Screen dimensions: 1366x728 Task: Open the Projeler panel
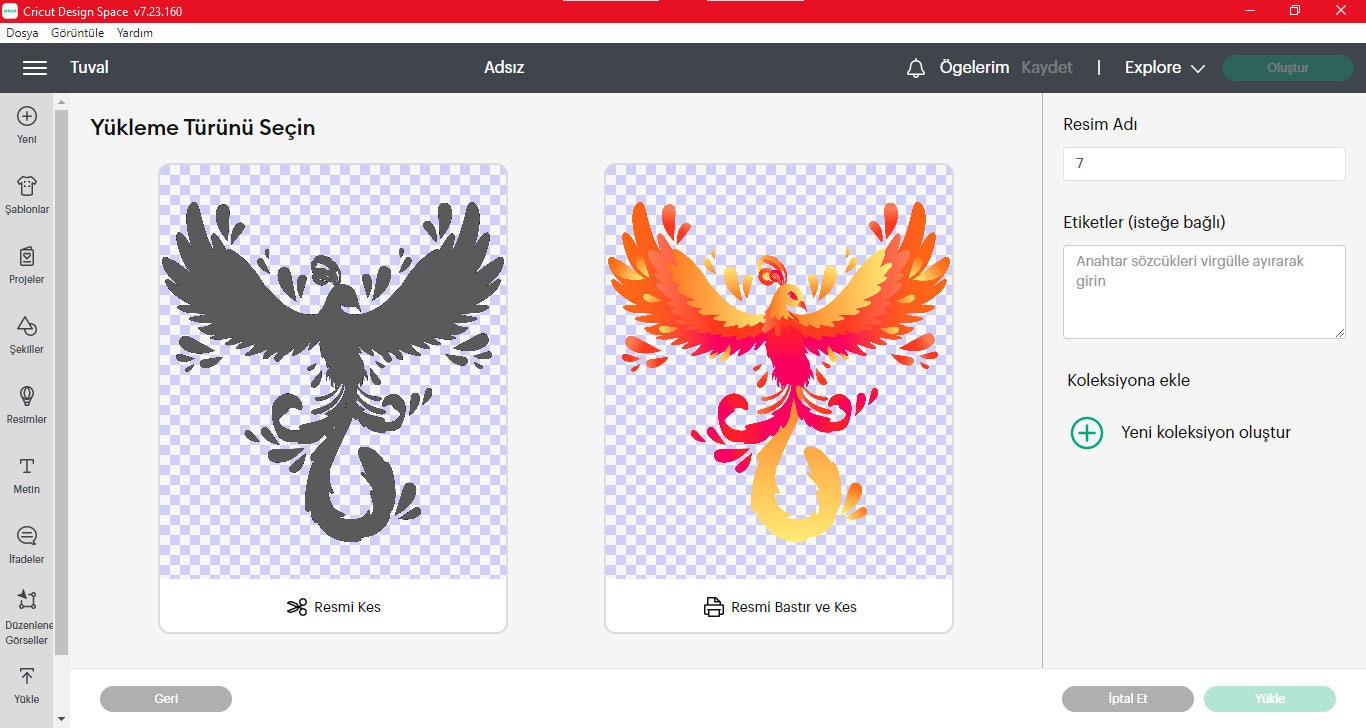[x=27, y=263]
